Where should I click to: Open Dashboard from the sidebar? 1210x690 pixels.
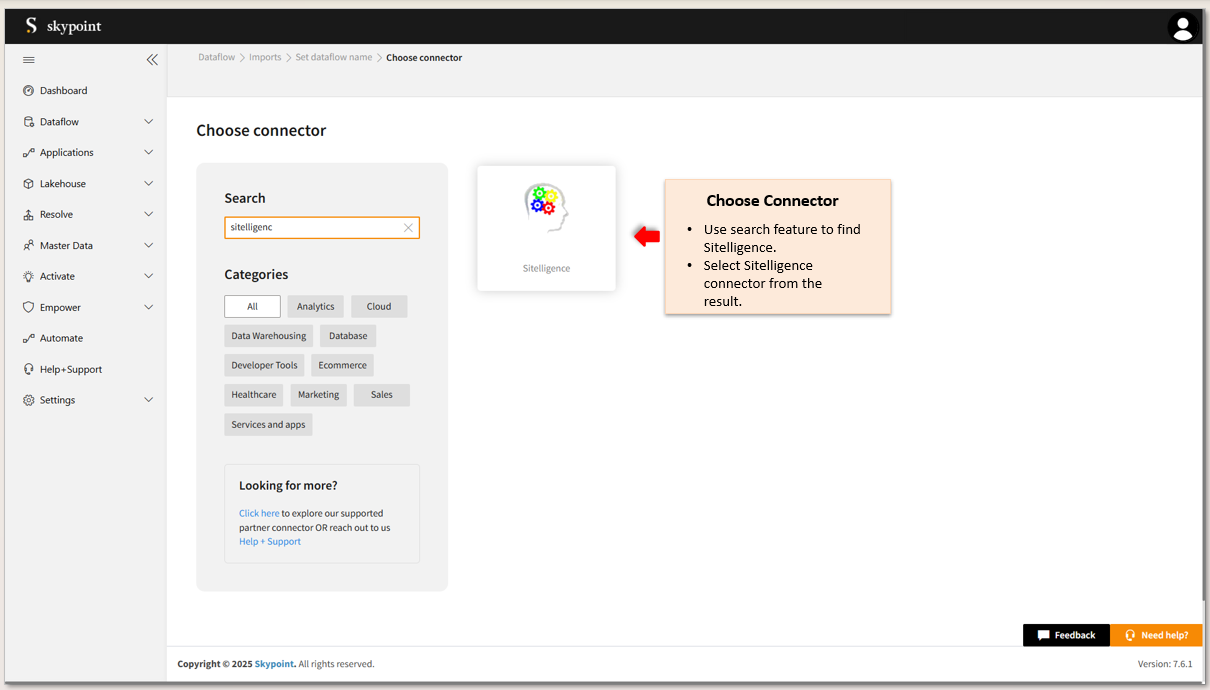click(63, 91)
